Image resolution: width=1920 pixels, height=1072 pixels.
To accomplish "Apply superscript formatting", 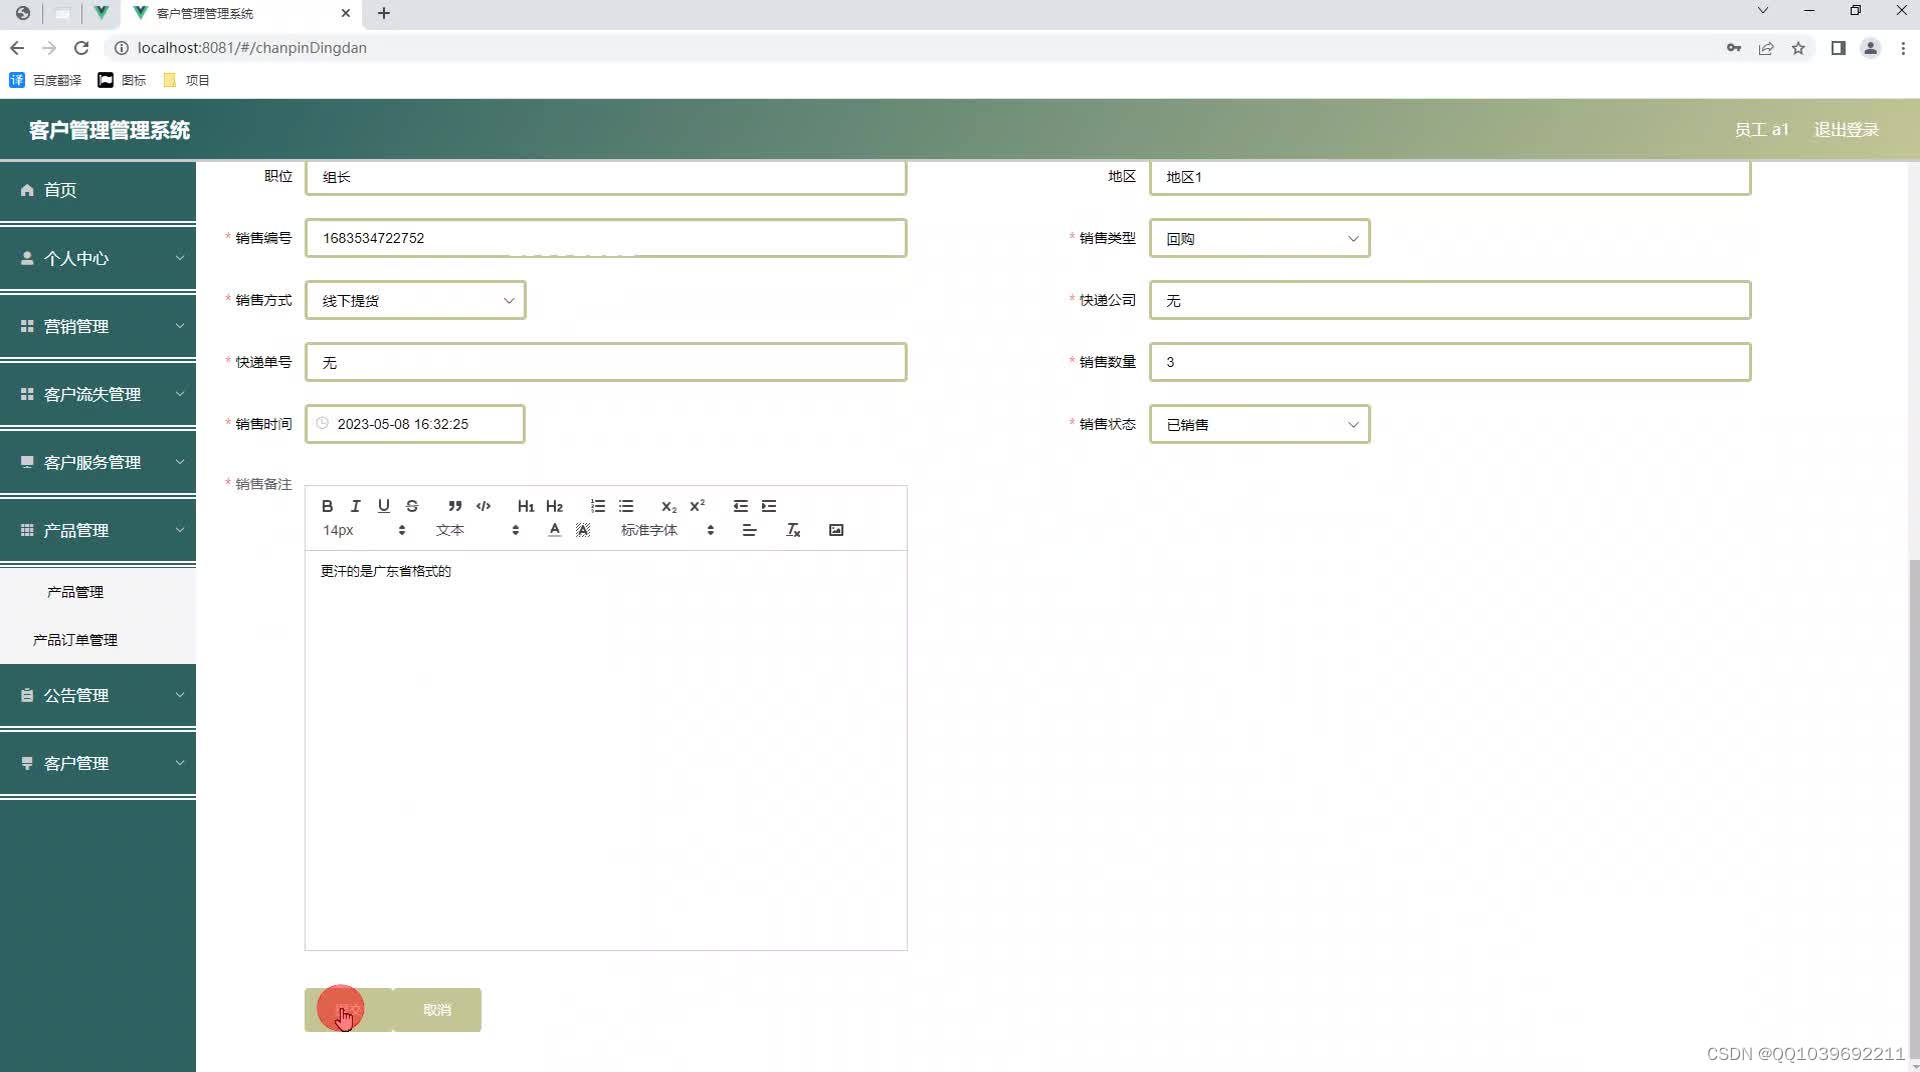I will [x=697, y=506].
